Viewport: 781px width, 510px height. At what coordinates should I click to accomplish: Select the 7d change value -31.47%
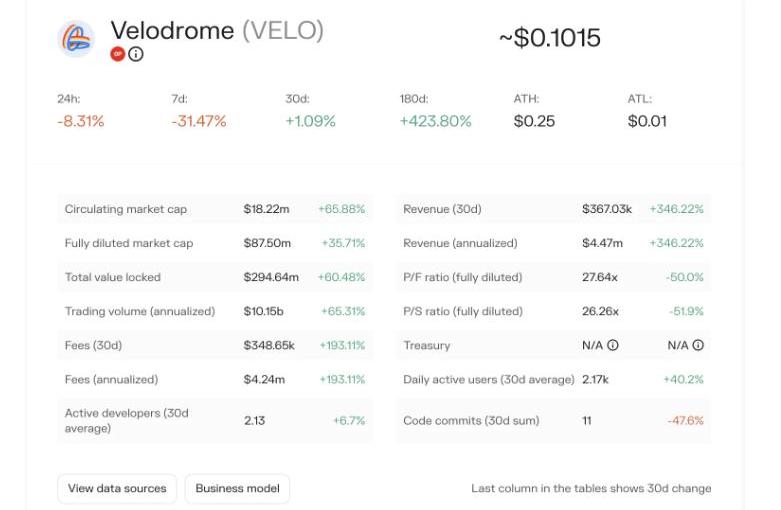tap(199, 121)
